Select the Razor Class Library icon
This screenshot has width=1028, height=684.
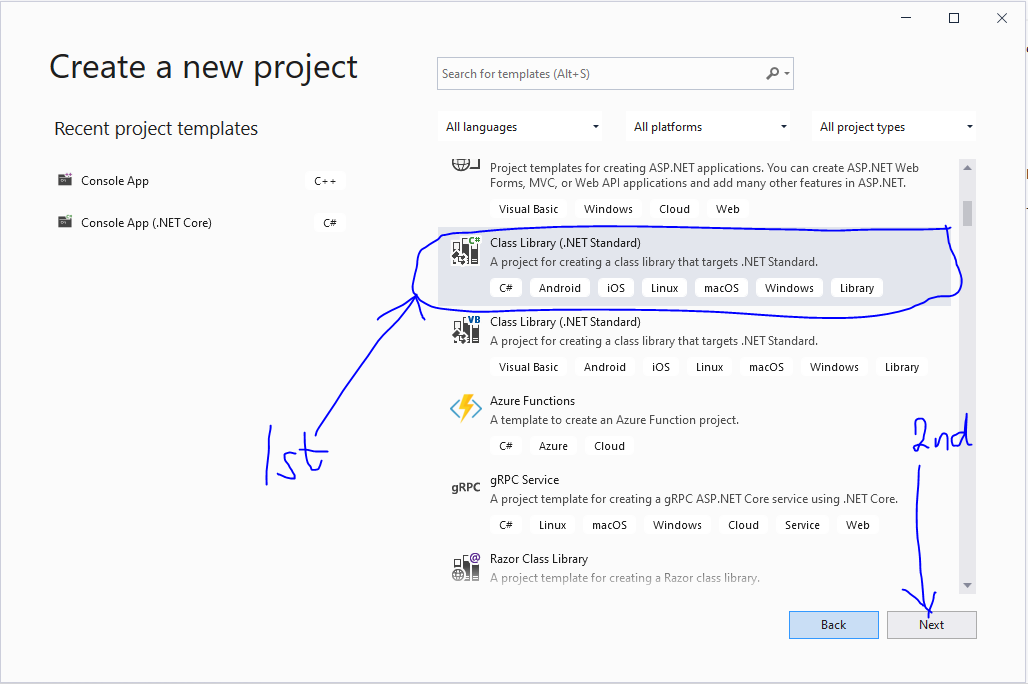click(465, 567)
